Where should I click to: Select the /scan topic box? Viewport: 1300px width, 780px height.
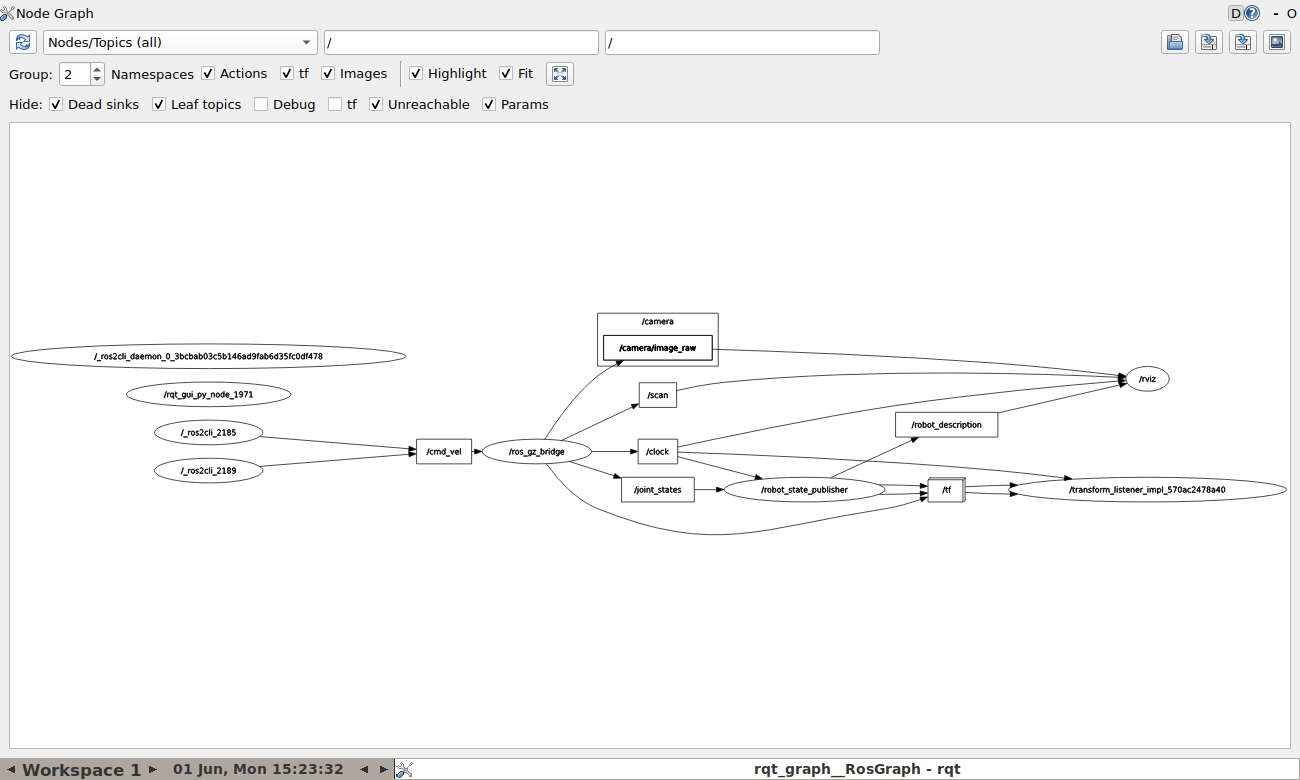pos(658,395)
